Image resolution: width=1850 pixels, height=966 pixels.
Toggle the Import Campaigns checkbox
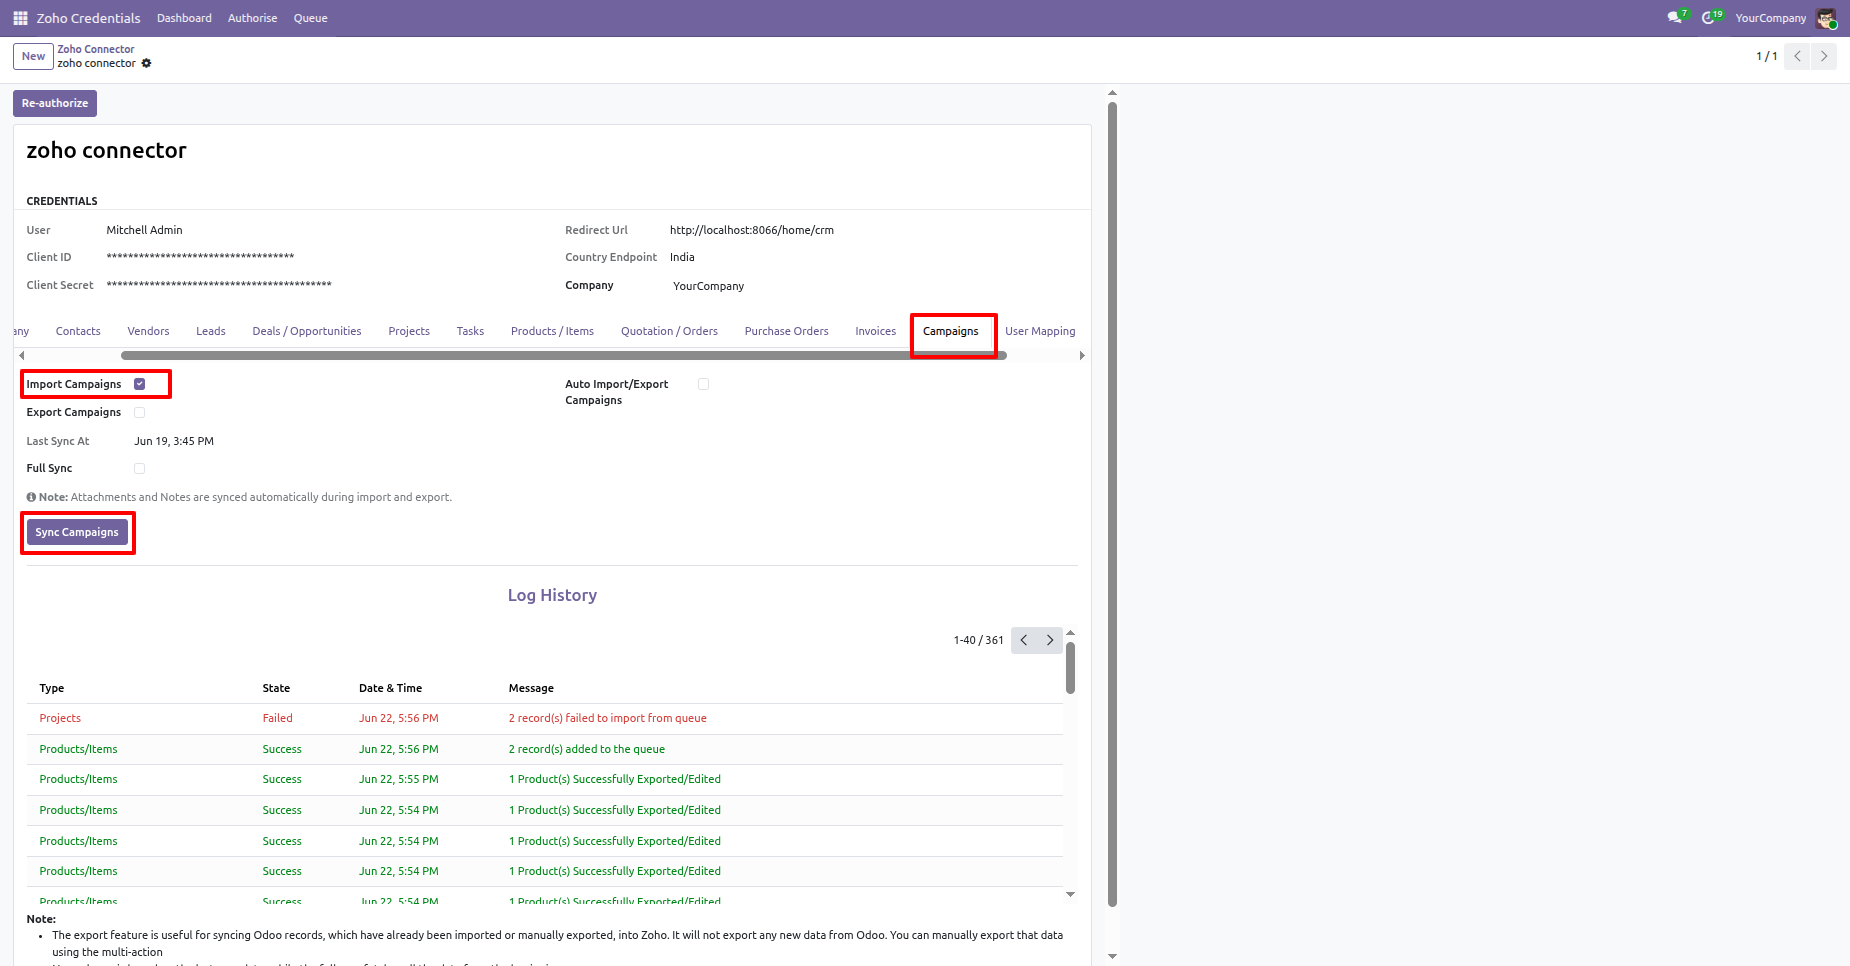(139, 384)
